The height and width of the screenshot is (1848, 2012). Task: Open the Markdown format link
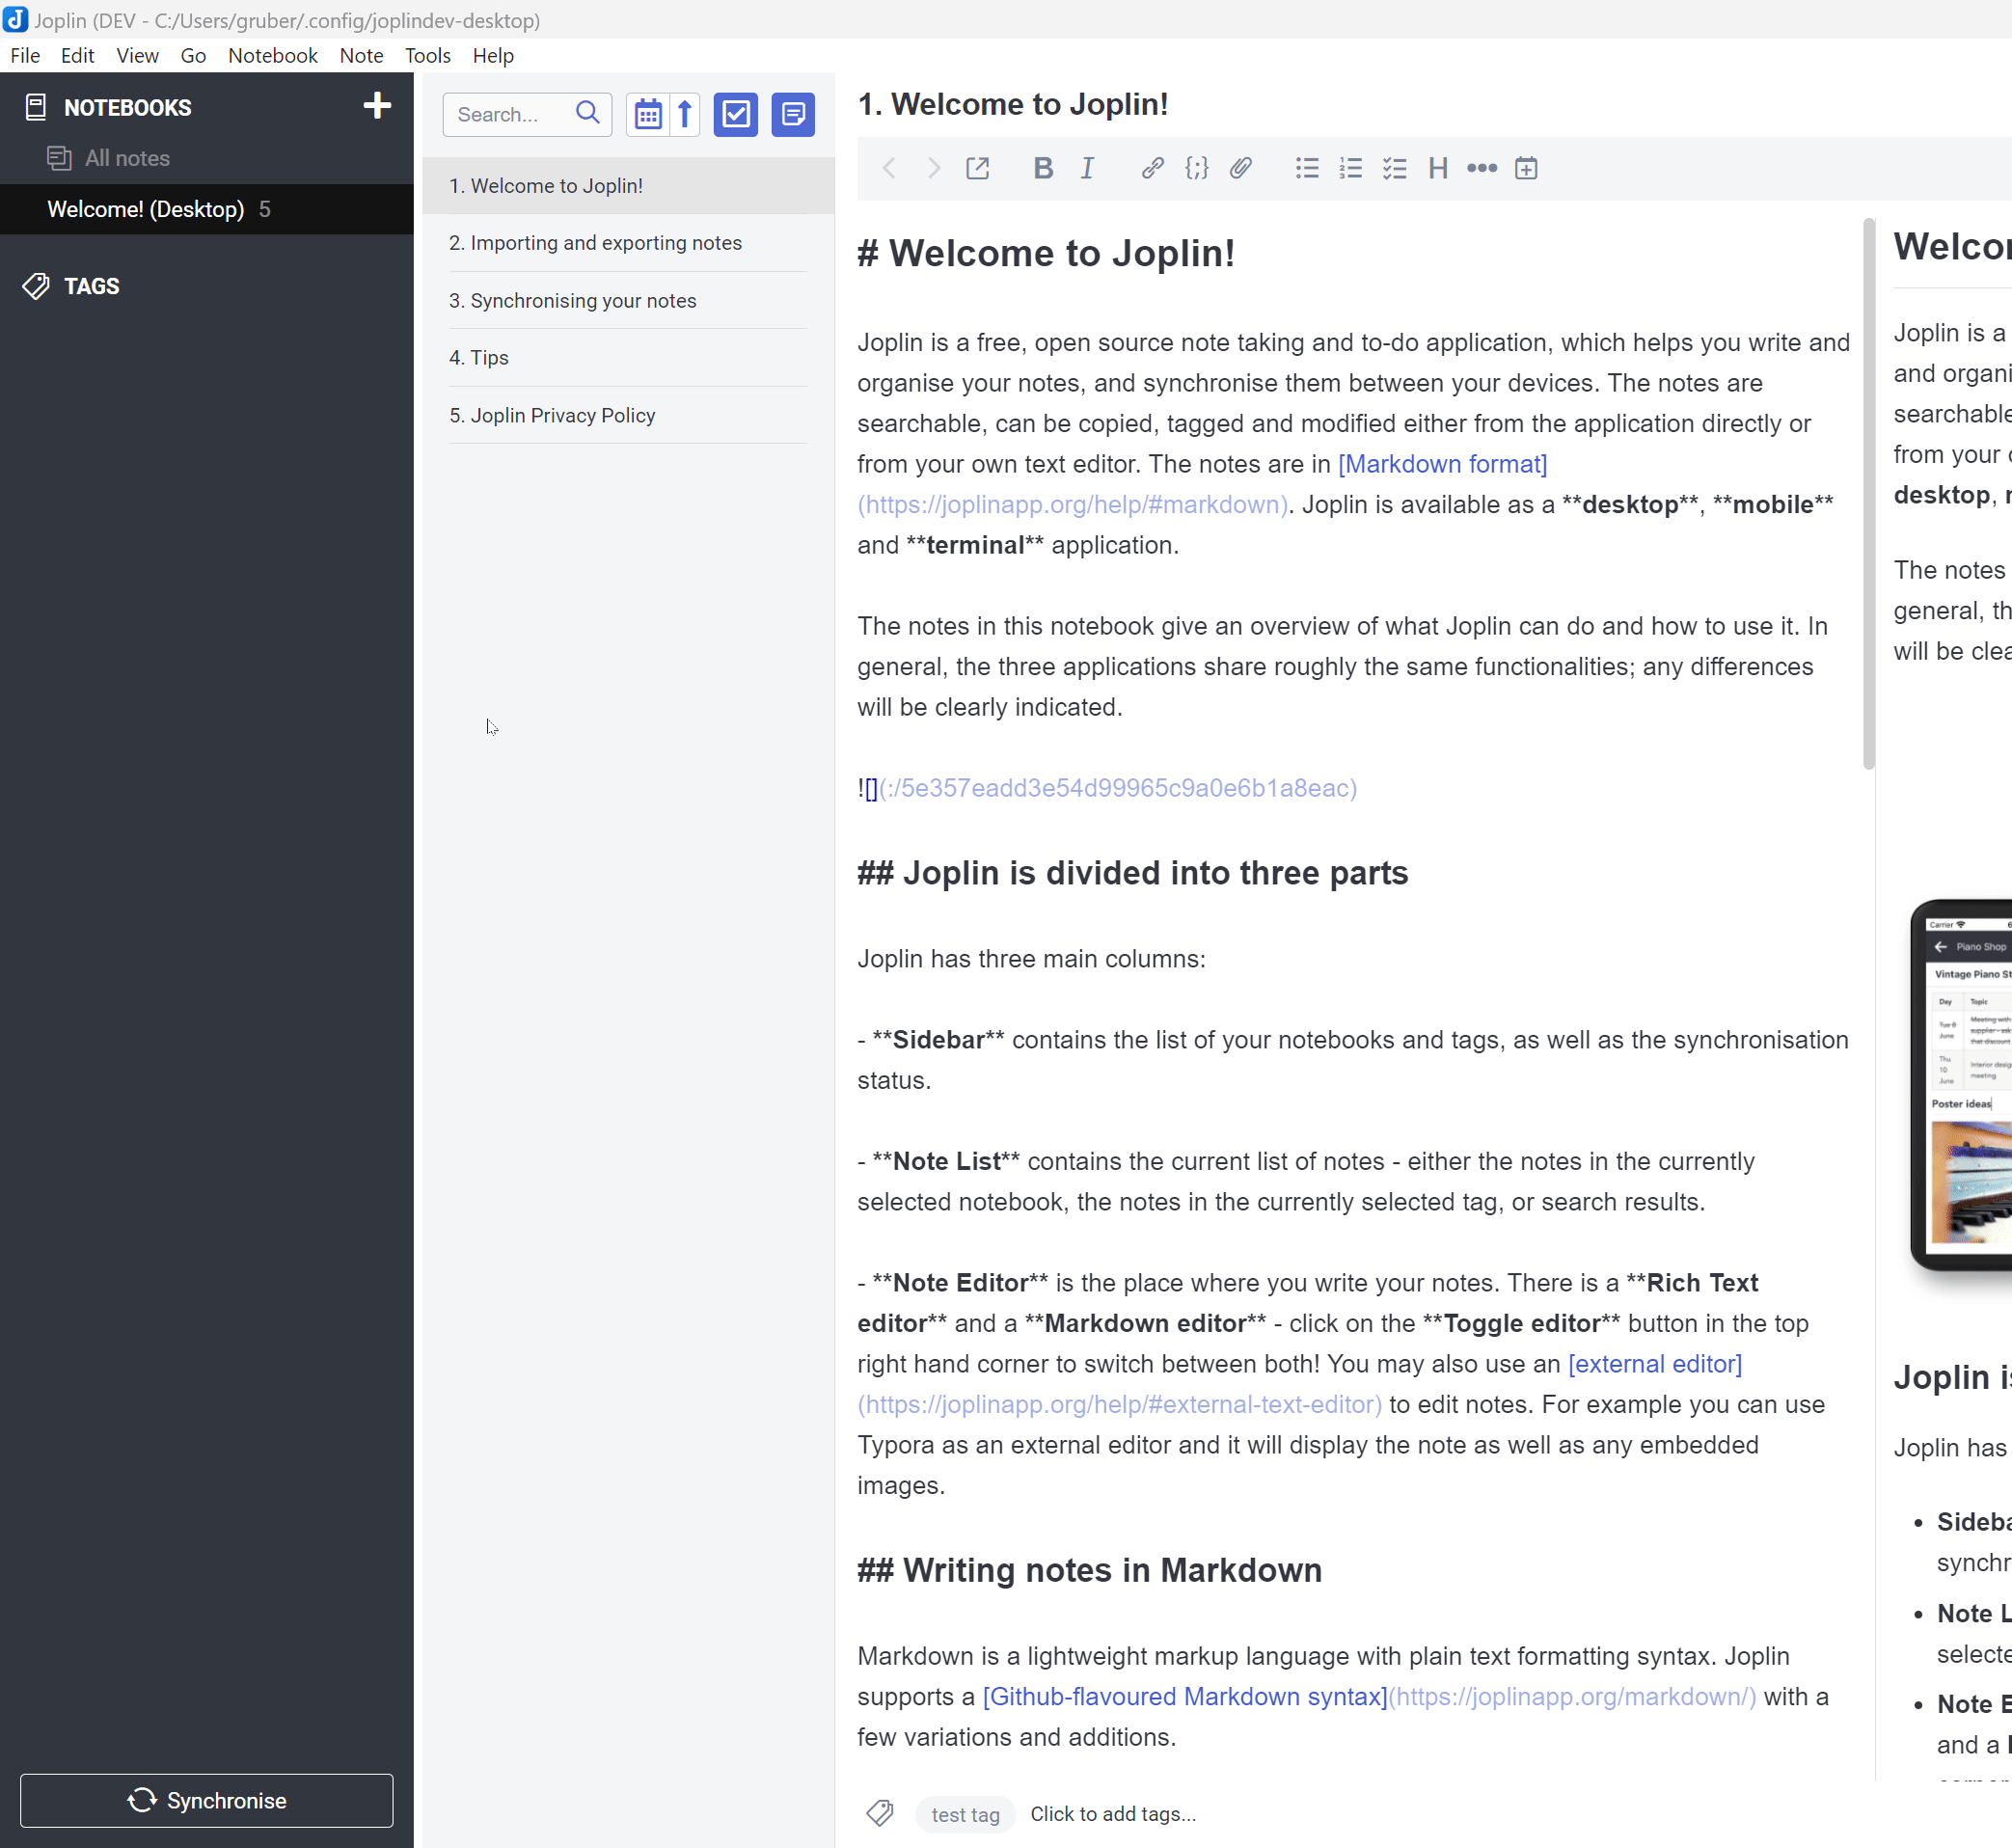(1441, 463)
